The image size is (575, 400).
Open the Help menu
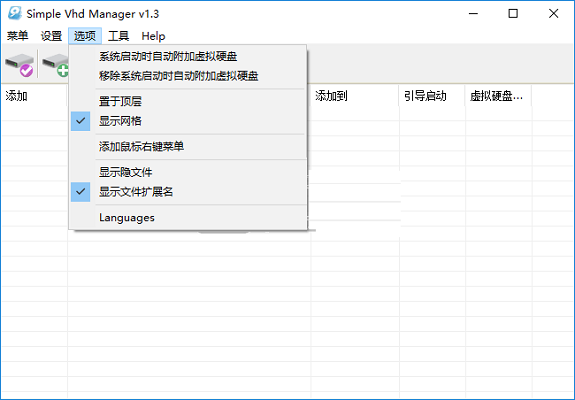153,36
